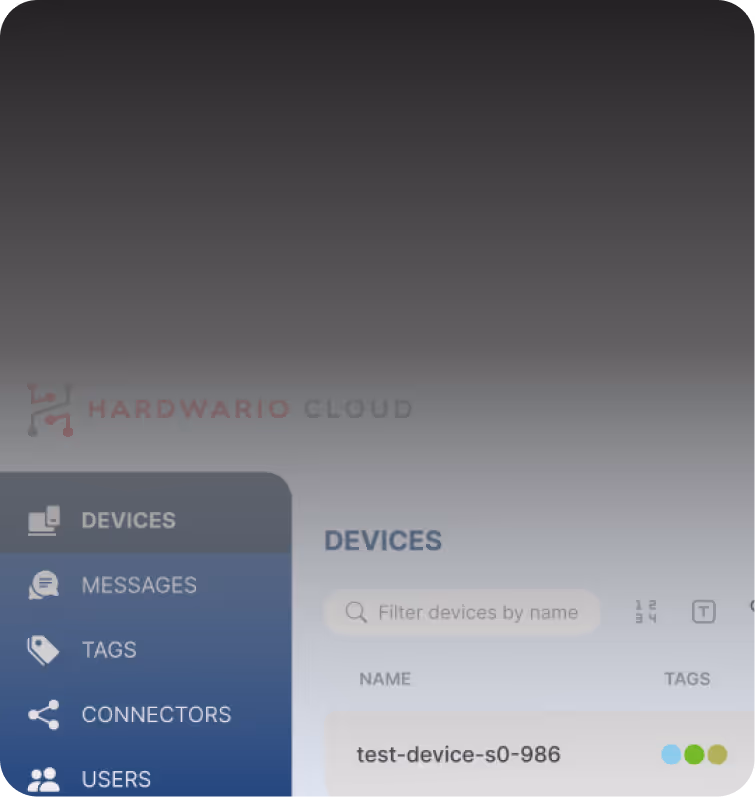
Task: Sort by the NAME column header
Action: [x=385, y=679]
